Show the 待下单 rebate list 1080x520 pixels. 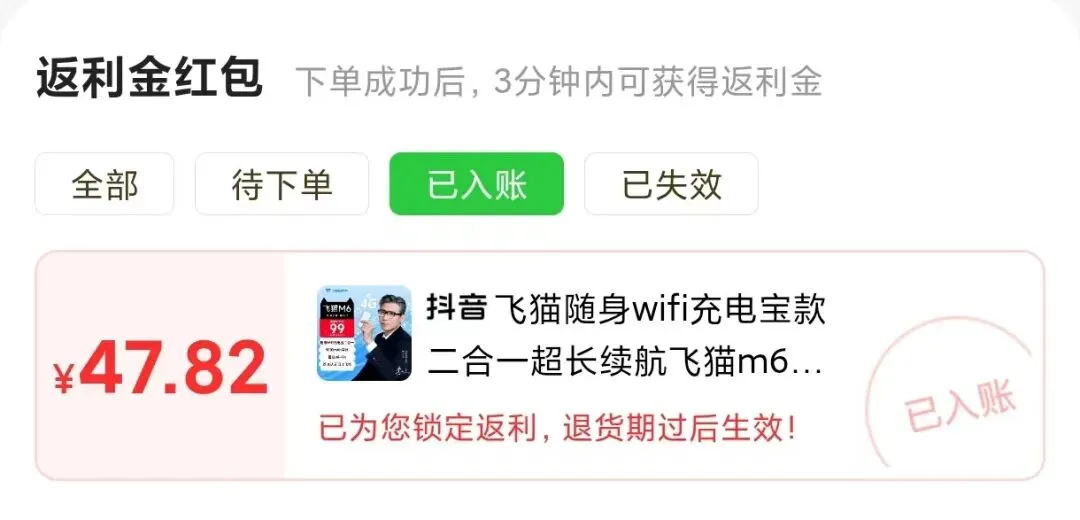point(282,184)
